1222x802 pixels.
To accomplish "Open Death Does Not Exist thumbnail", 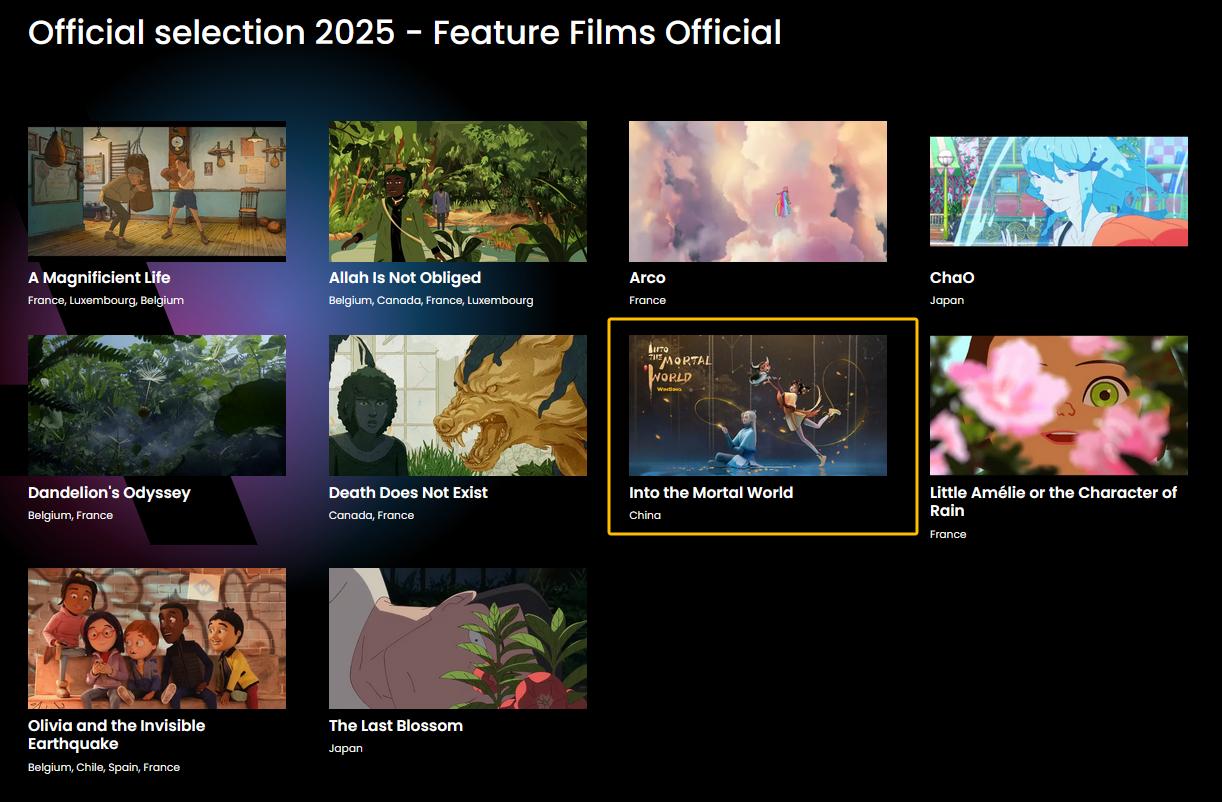I will coord(458,405).
